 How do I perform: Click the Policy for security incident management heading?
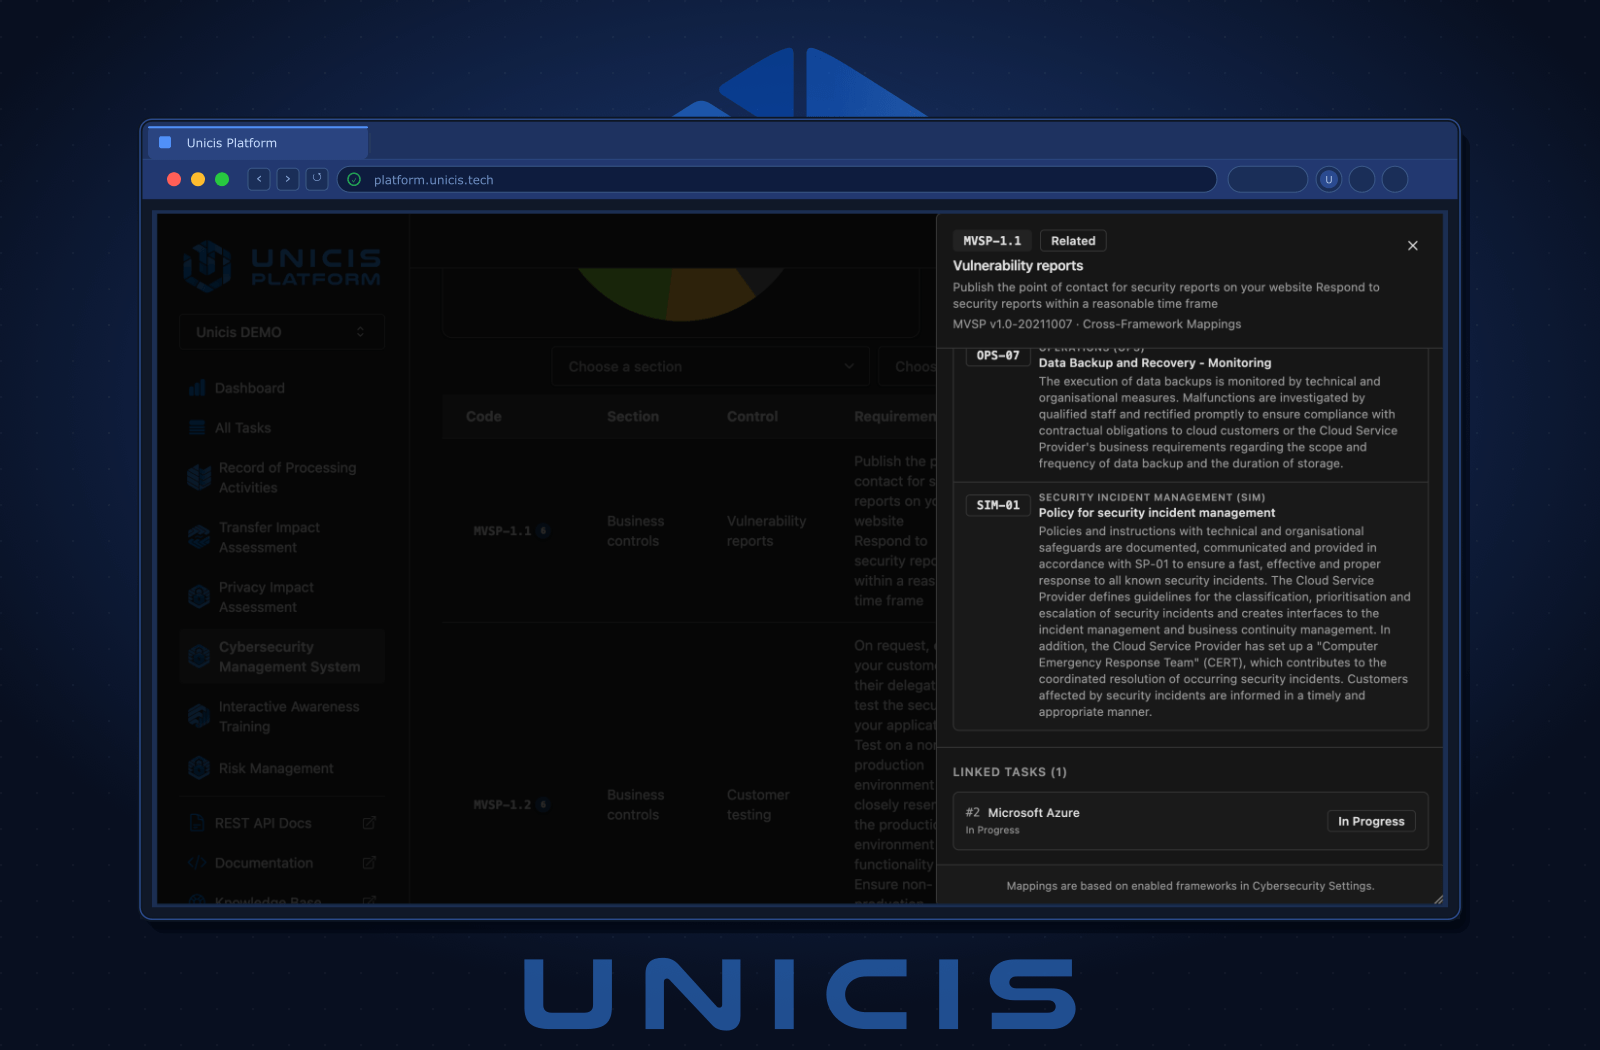coord(1157,513)
